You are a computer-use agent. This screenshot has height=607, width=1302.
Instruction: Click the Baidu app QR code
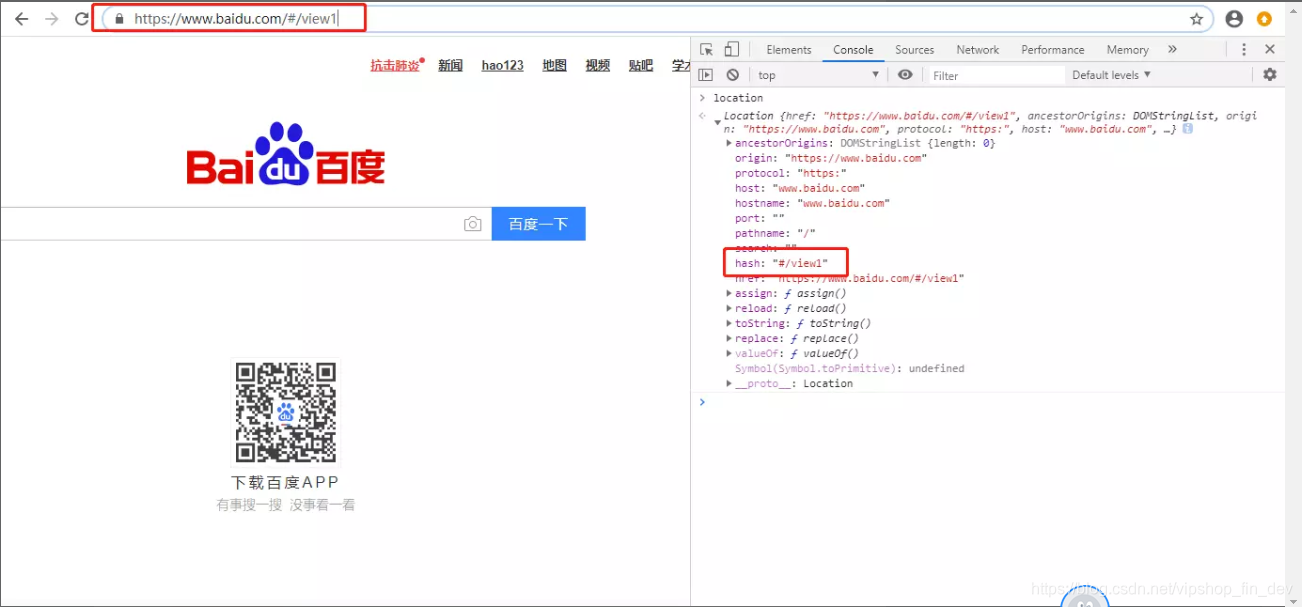[x=286, y=413]
